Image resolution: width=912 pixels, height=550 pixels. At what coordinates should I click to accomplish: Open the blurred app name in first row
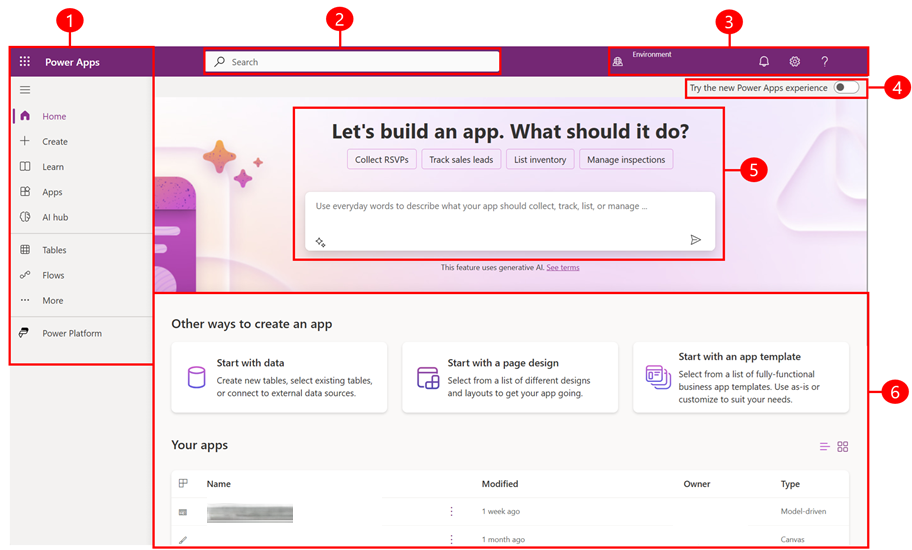coord(250,513)
